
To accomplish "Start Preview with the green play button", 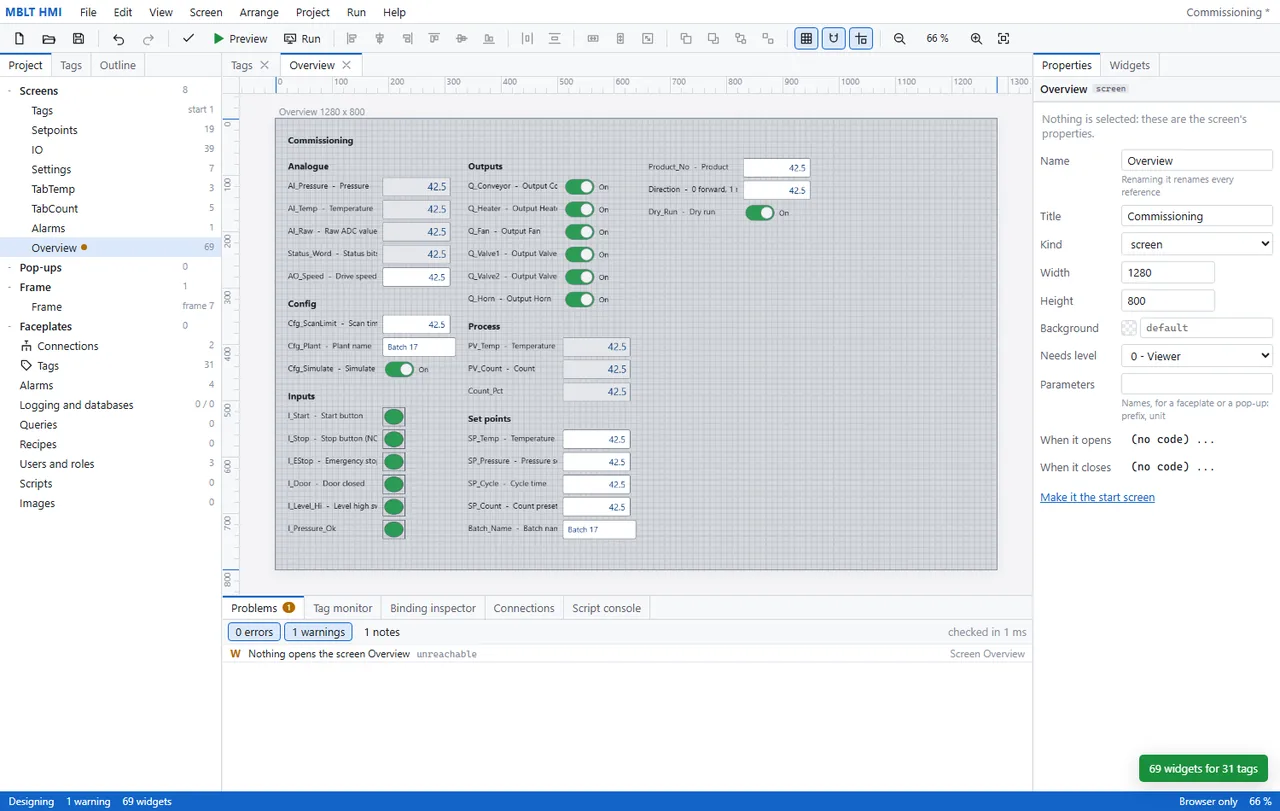I will [240, 39].
